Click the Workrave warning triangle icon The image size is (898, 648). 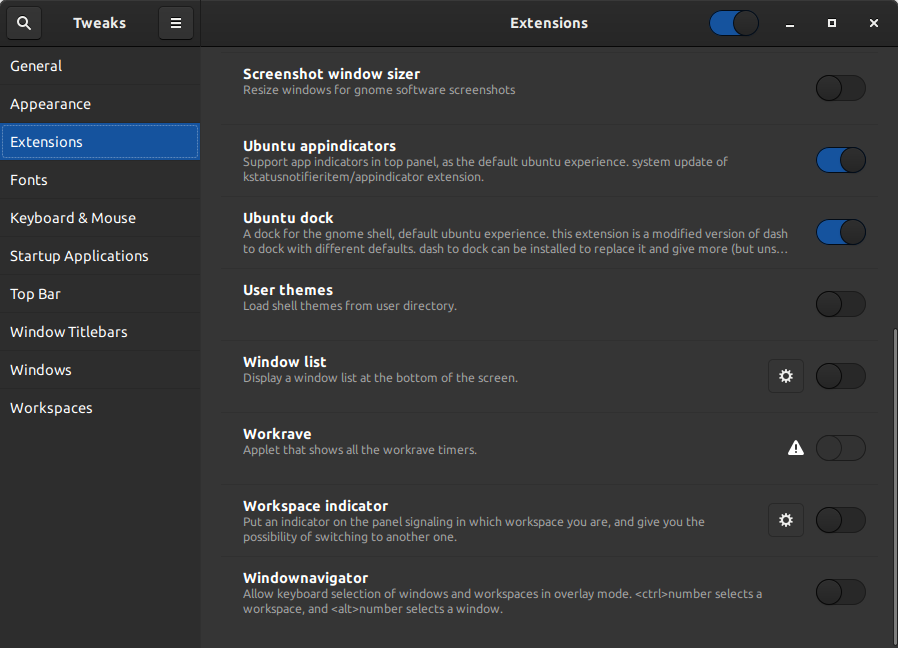796,448
